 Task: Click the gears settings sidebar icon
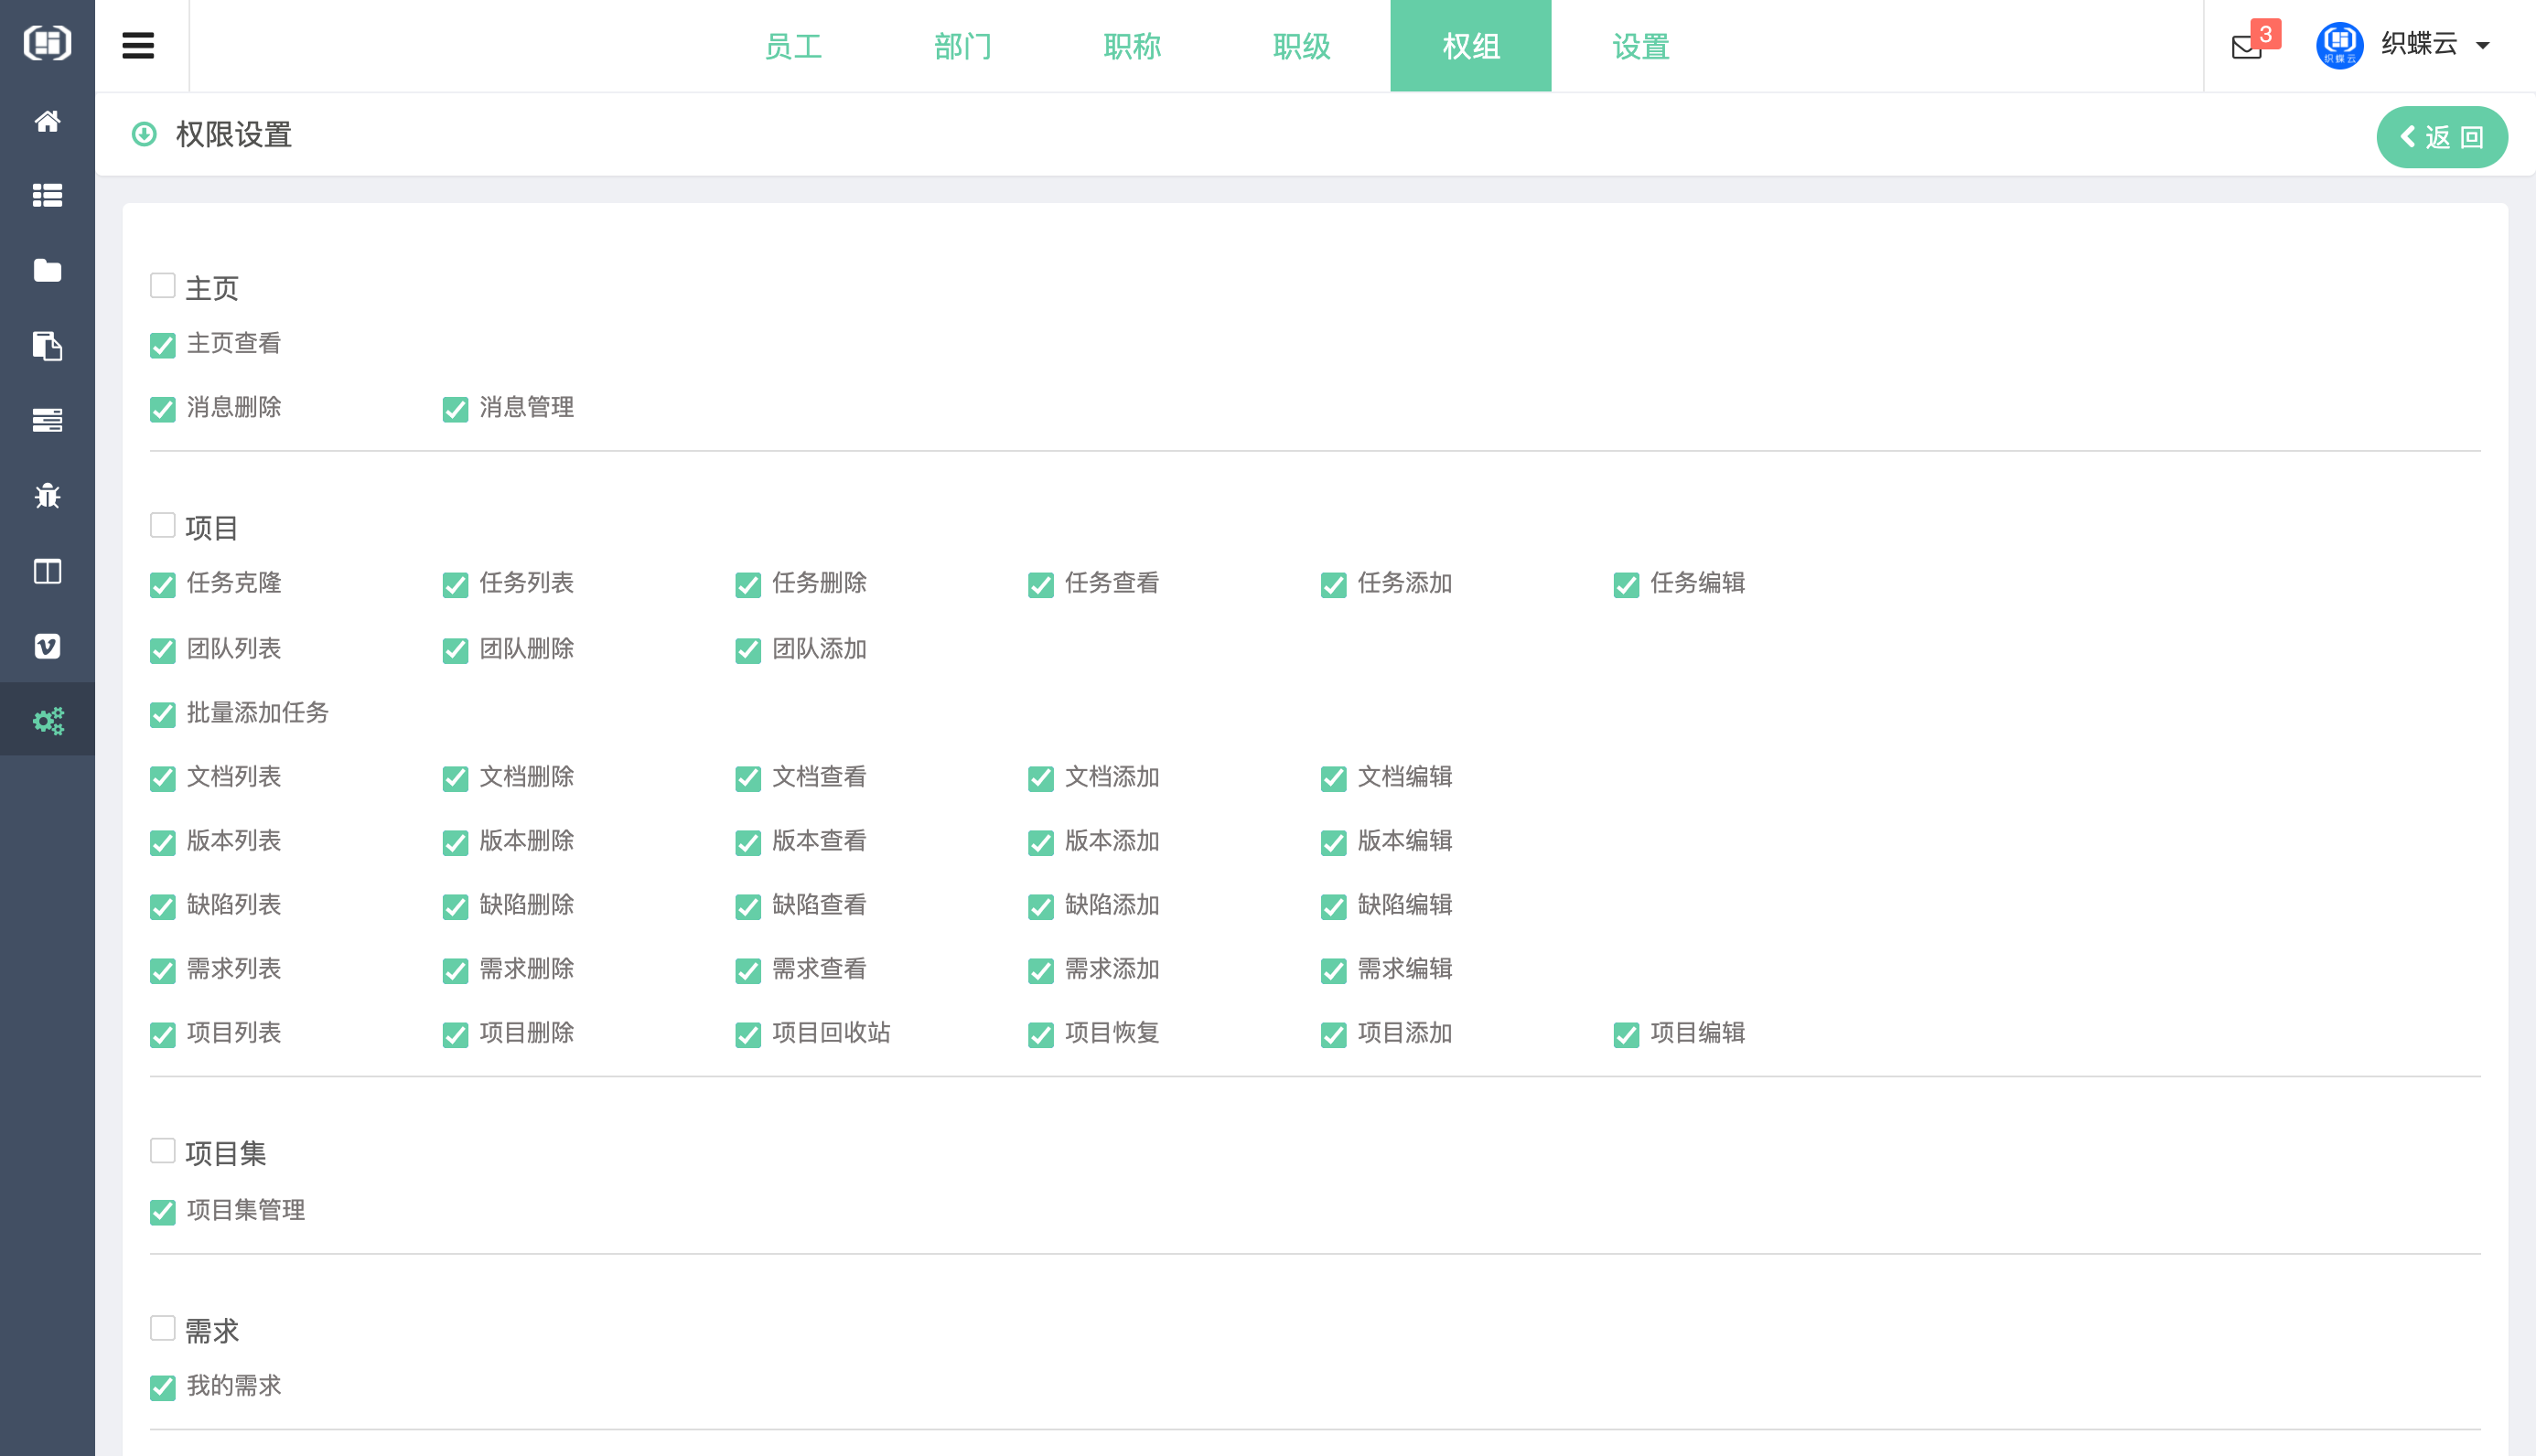(x=47, y=720)
